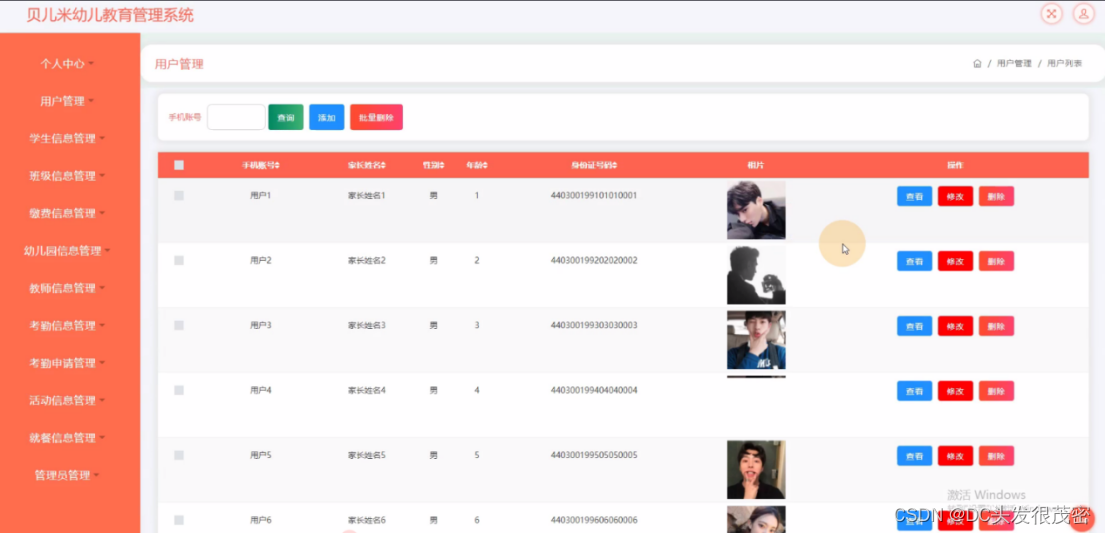Click the user avatar icon at top right
The width and height of the screenshot is (1106, 534).
(x=1083, y=13)
